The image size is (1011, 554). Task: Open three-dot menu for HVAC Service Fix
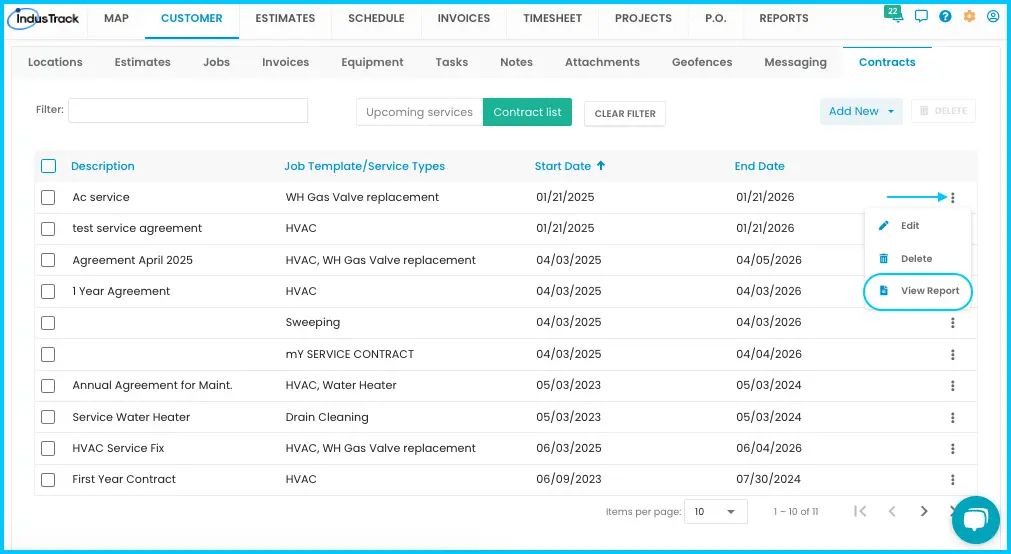[952, 448]
